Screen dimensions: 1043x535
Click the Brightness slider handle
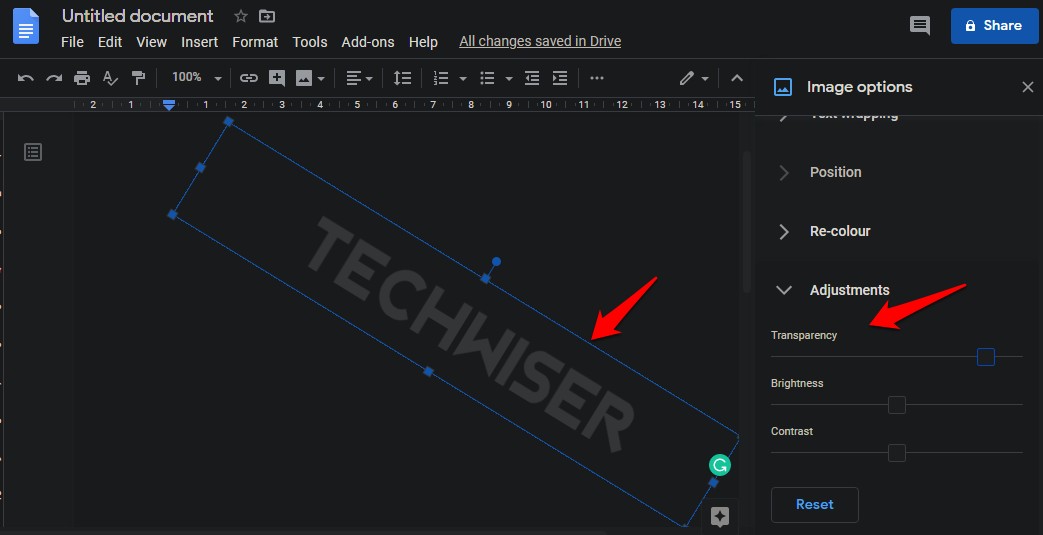pos(897,405)
